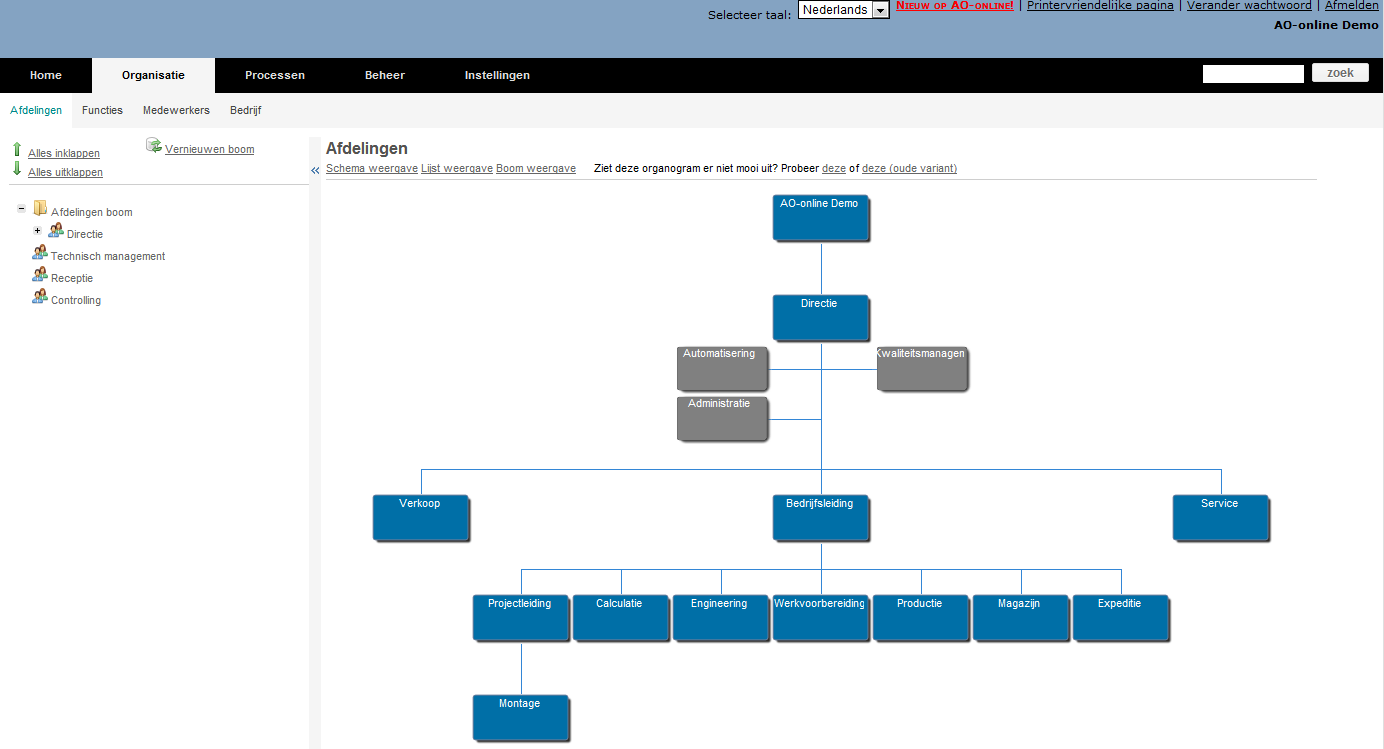Click the grey Automatisering box
This screenshot has height=749, width=1384.
722,368
